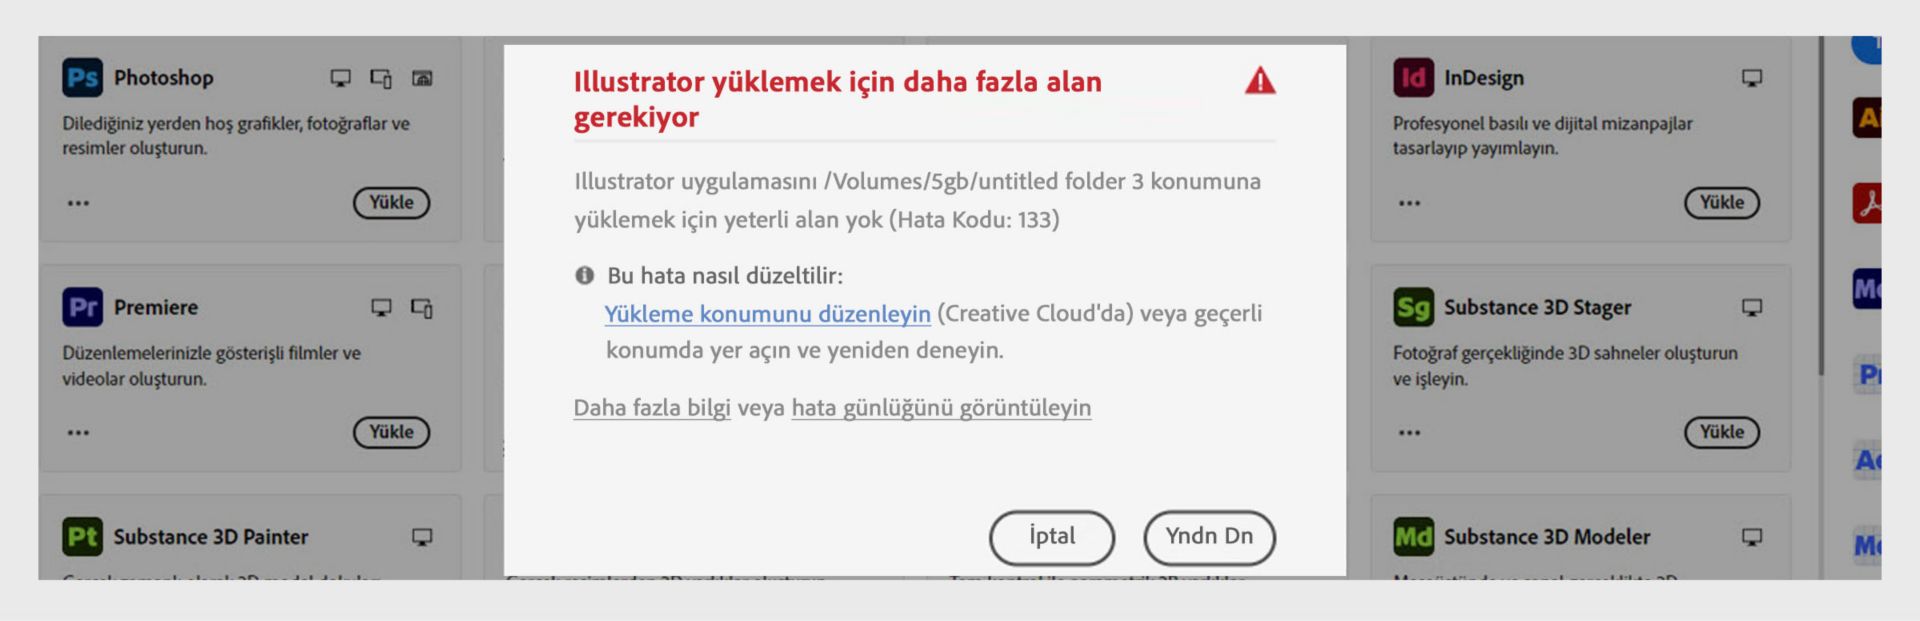The height and width of the screenshot is (621, 1920).
Task: Click the dialog heading 'Illustrator yüklemek için…'
Action: [837, 99]
